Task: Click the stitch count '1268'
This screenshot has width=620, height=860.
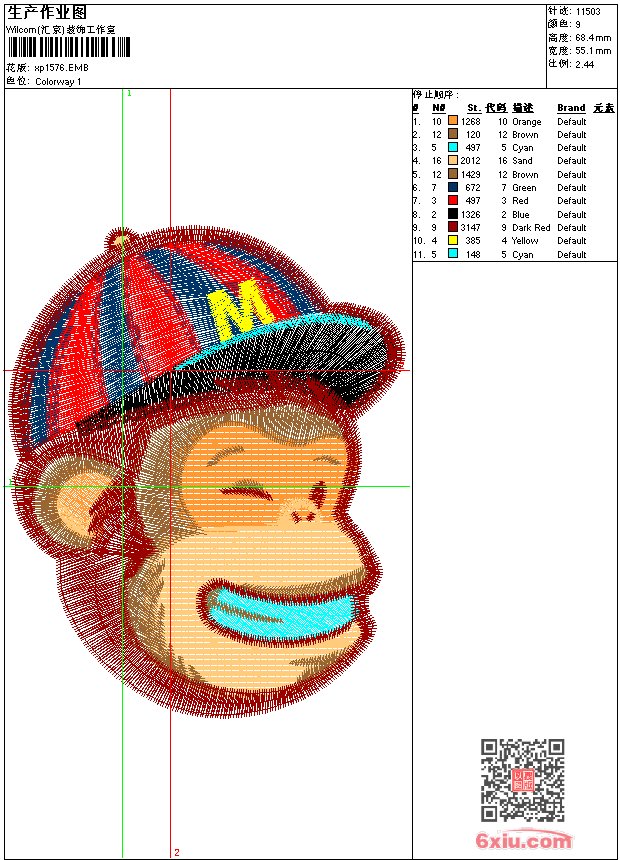Action: click(x=470, y=121)
